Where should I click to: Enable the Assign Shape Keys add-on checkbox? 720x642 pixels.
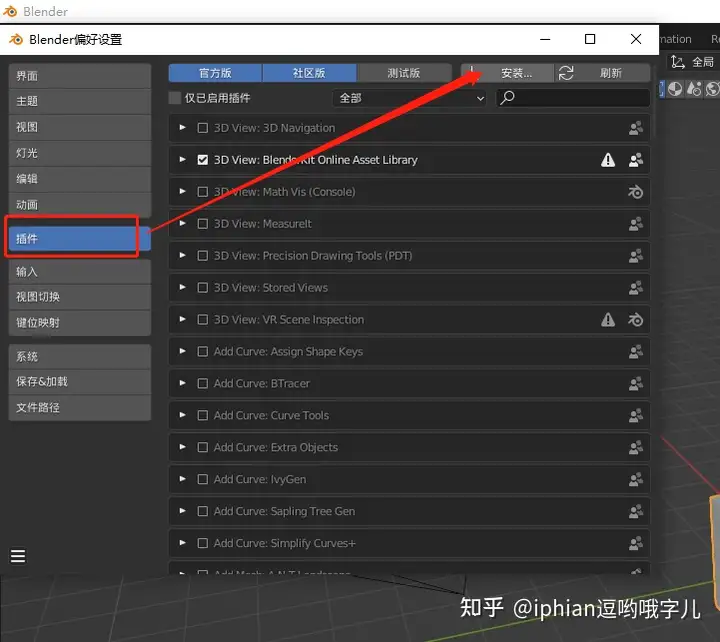pos(202,351)
